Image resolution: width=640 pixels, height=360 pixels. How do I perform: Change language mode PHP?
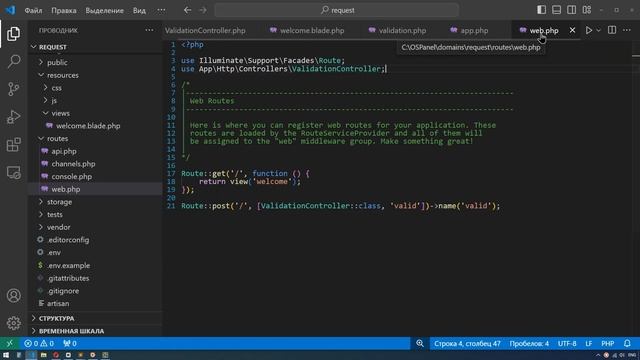click(x=607, y=344)
